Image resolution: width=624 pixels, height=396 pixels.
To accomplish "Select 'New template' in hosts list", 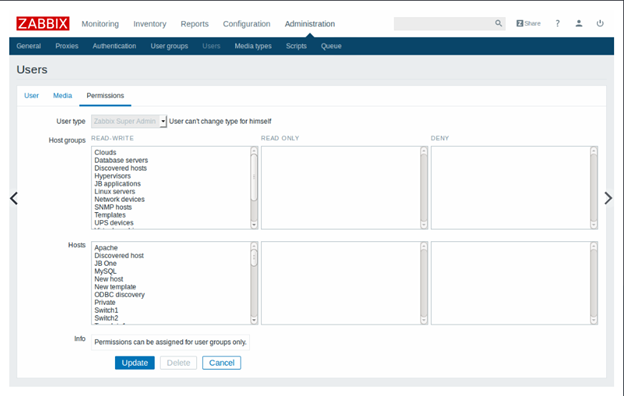I will [x=115, y=287].
